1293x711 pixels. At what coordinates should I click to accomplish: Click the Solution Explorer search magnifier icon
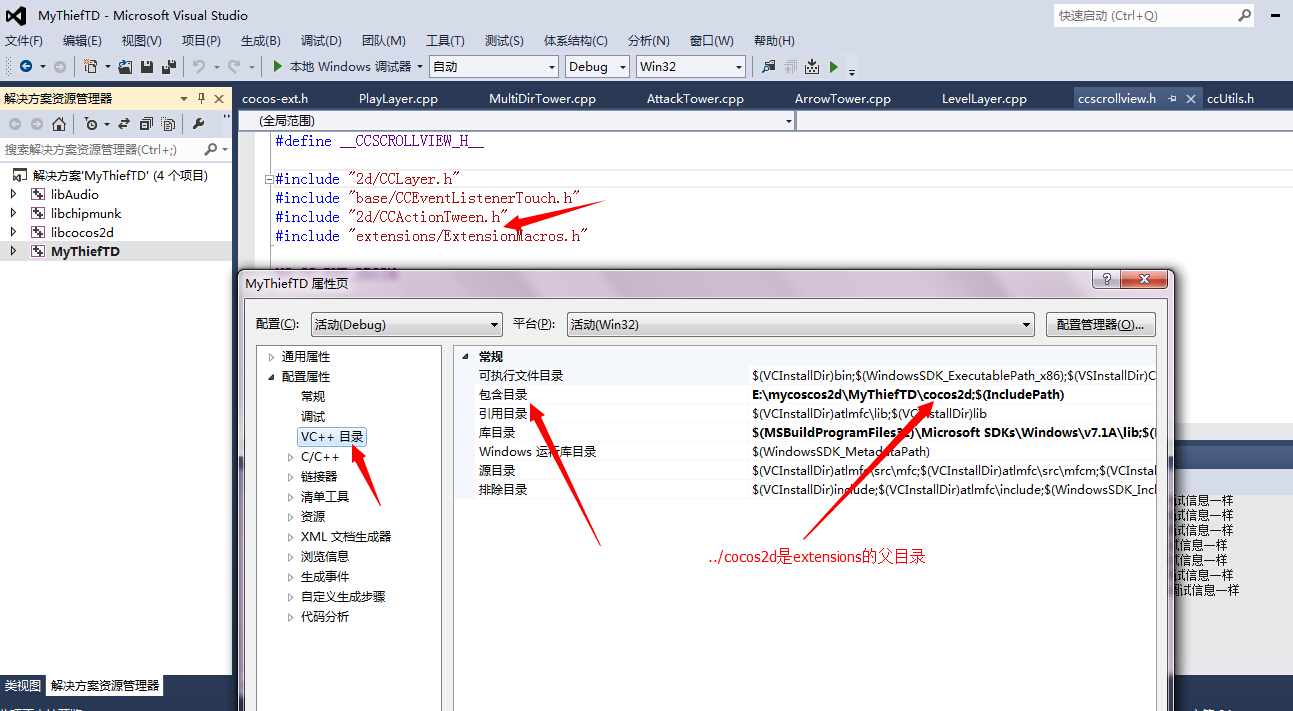(x=210, y=149)
